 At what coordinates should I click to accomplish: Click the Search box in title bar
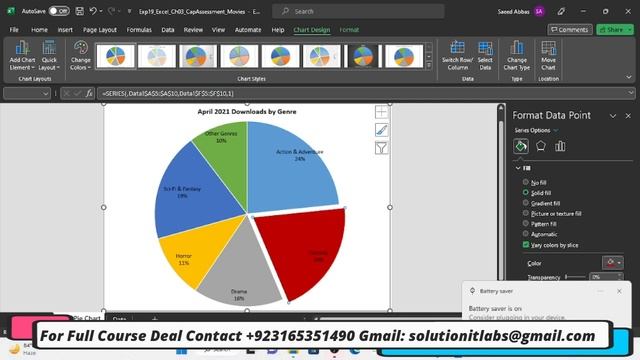358,11
